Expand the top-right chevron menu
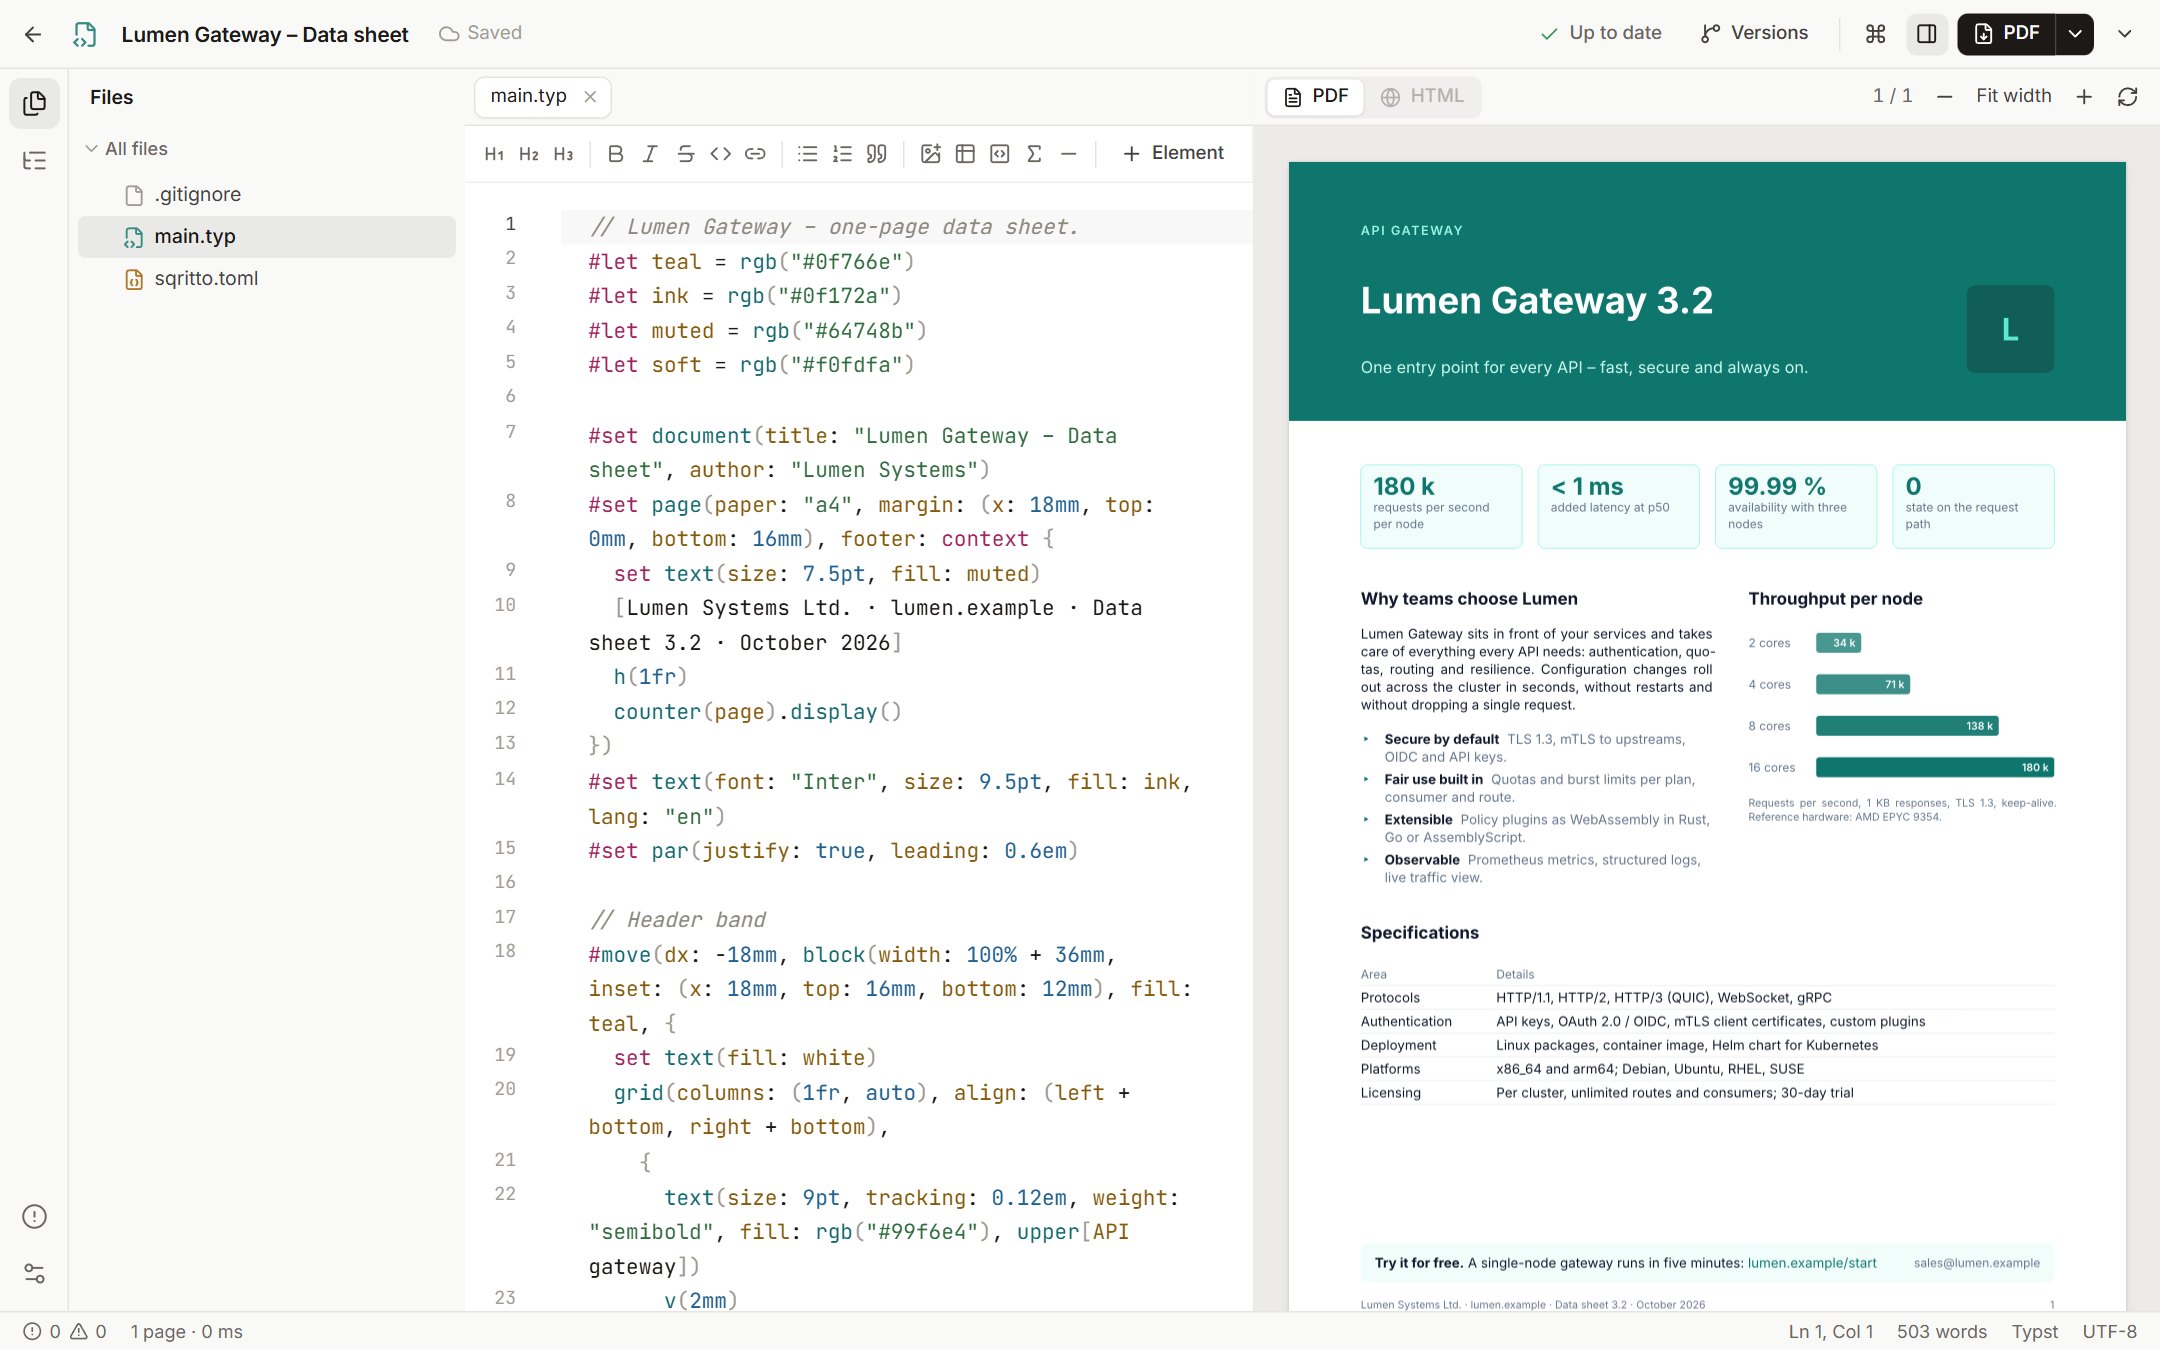2160x1350 pixels. [x=2125, y=34]
